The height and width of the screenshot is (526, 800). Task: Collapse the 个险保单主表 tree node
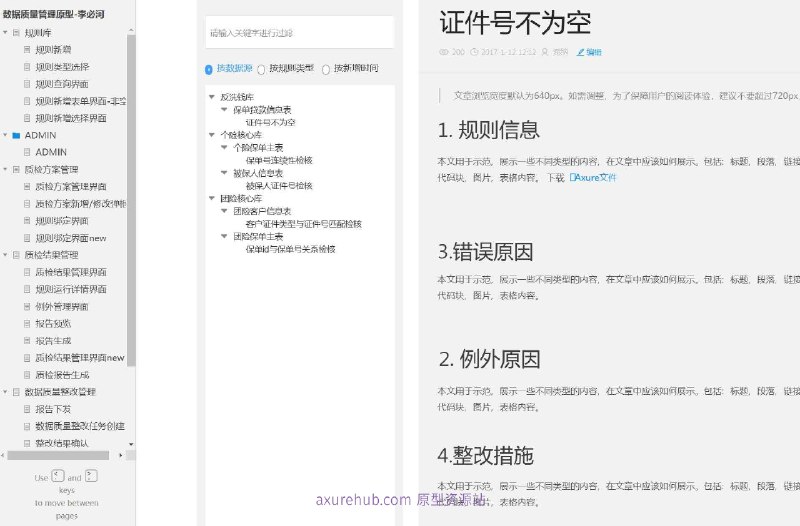(x=224, y=147)
